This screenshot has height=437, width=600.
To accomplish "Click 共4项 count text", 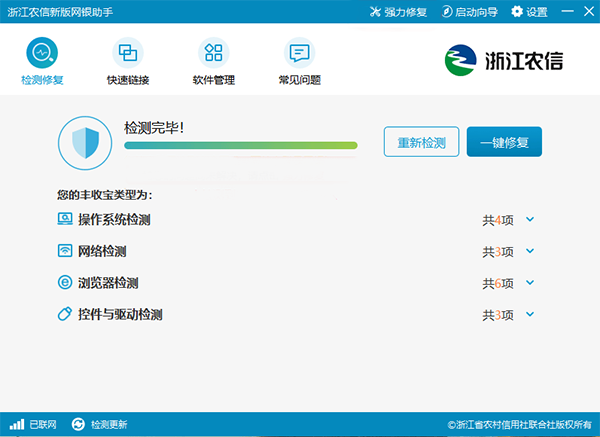I will tap(498, 220).
